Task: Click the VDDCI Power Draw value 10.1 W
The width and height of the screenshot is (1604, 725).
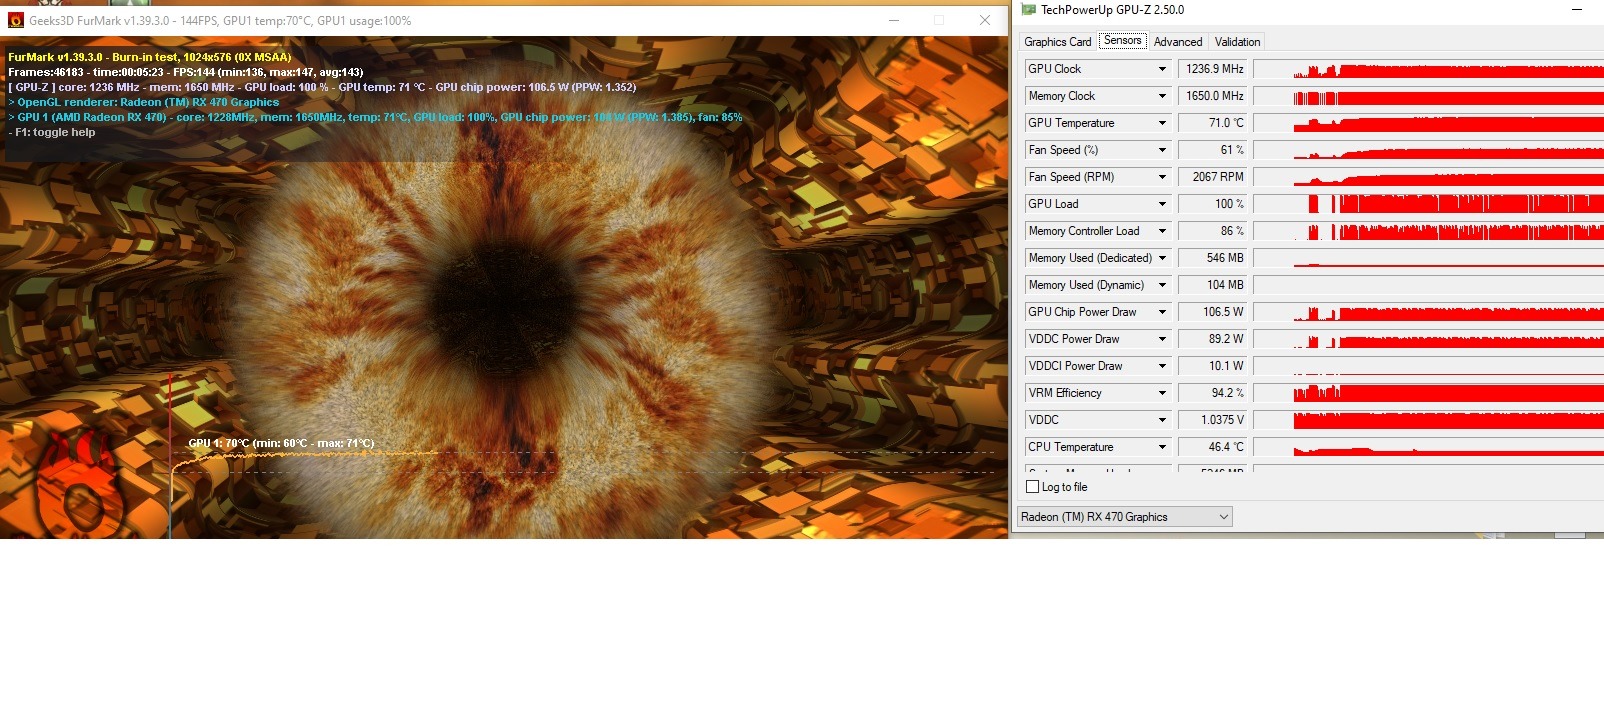Action: coord(1213,366)
